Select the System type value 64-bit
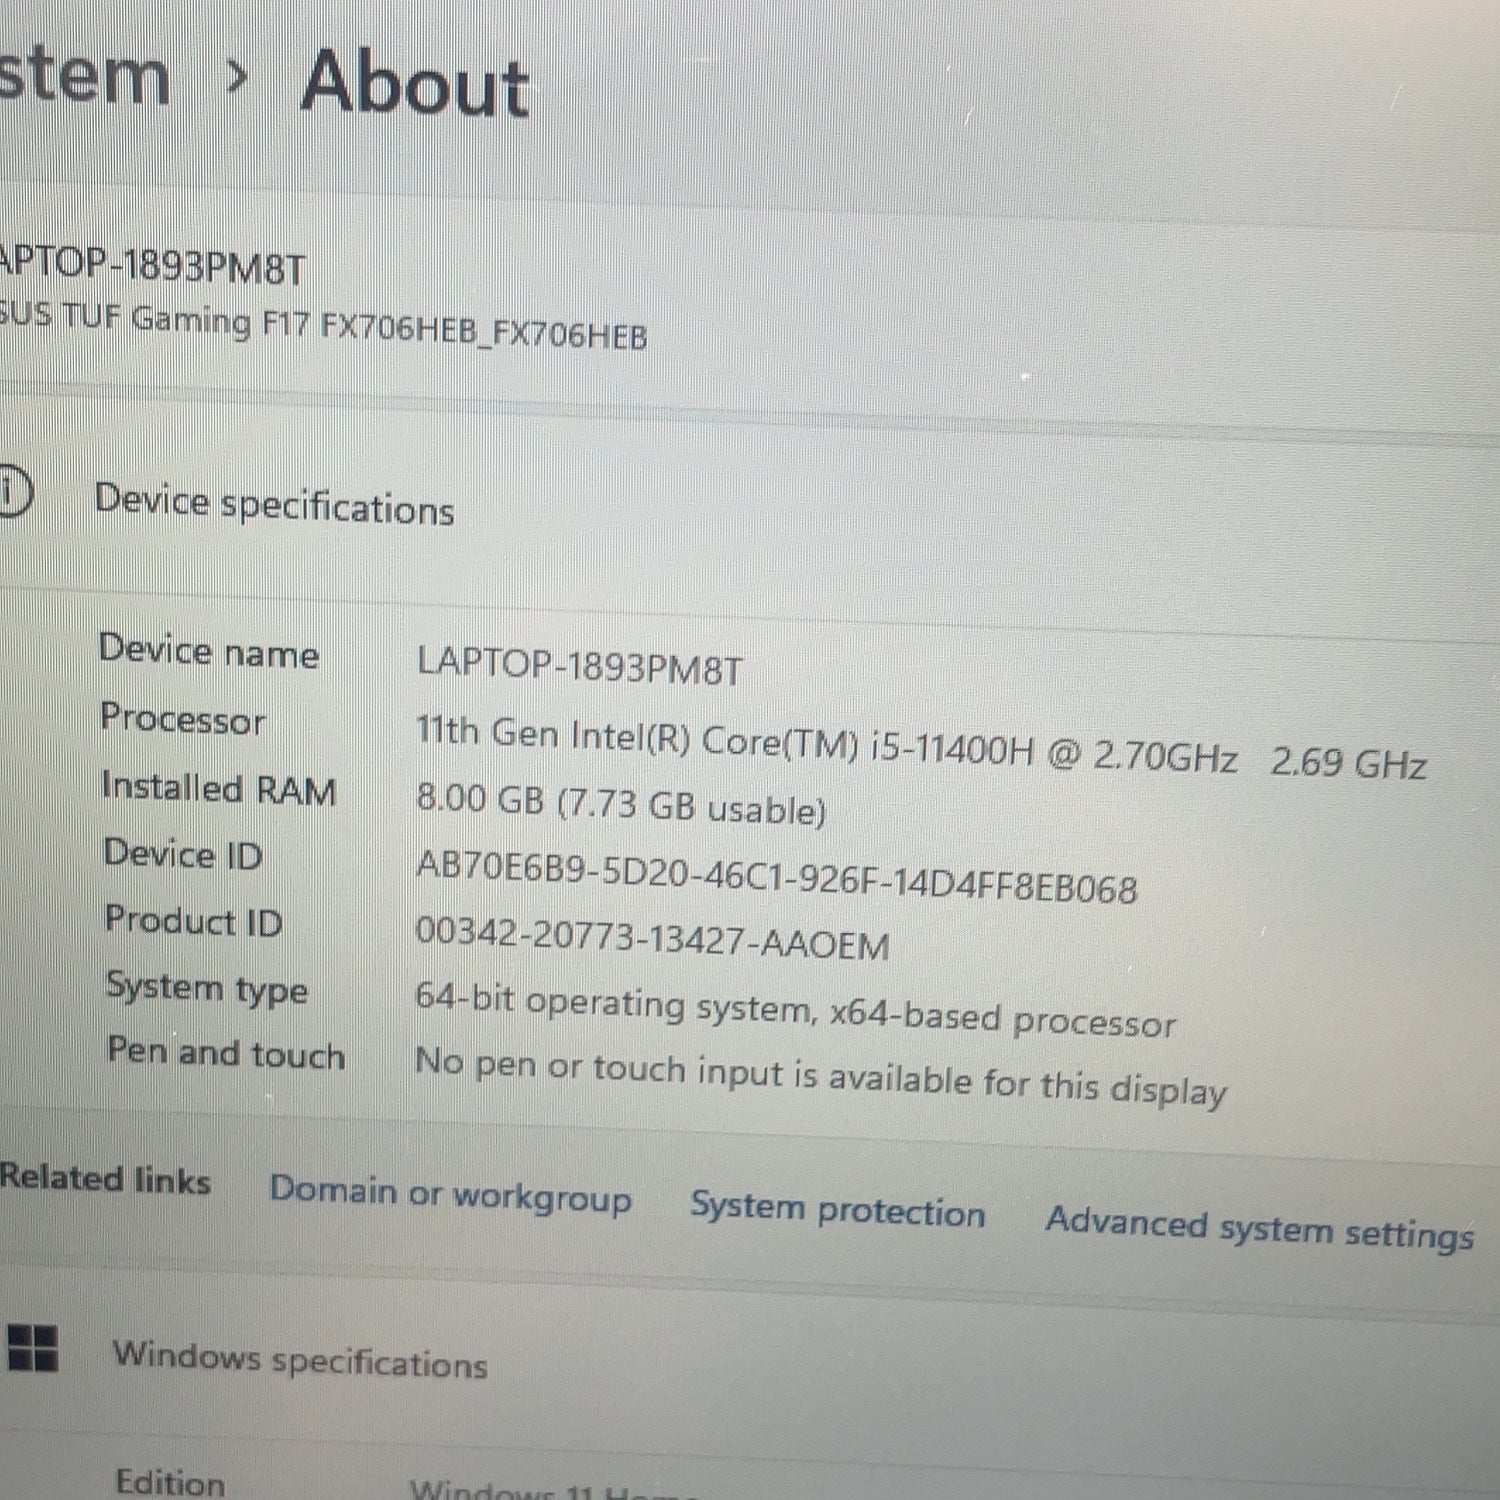Screen dimensions: 1500x1500 pyautogui.click(x=796, y=1010)
